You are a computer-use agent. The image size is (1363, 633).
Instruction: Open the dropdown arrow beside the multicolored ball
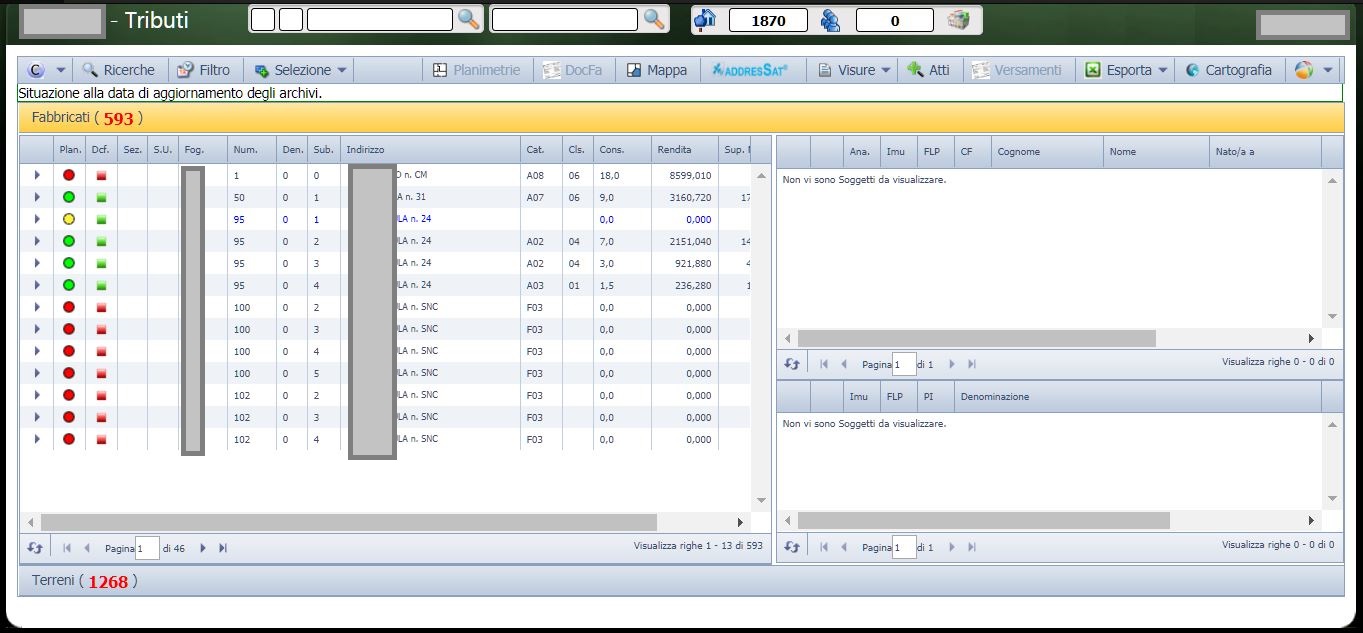pyautogui.click(x=1328, y=70)
